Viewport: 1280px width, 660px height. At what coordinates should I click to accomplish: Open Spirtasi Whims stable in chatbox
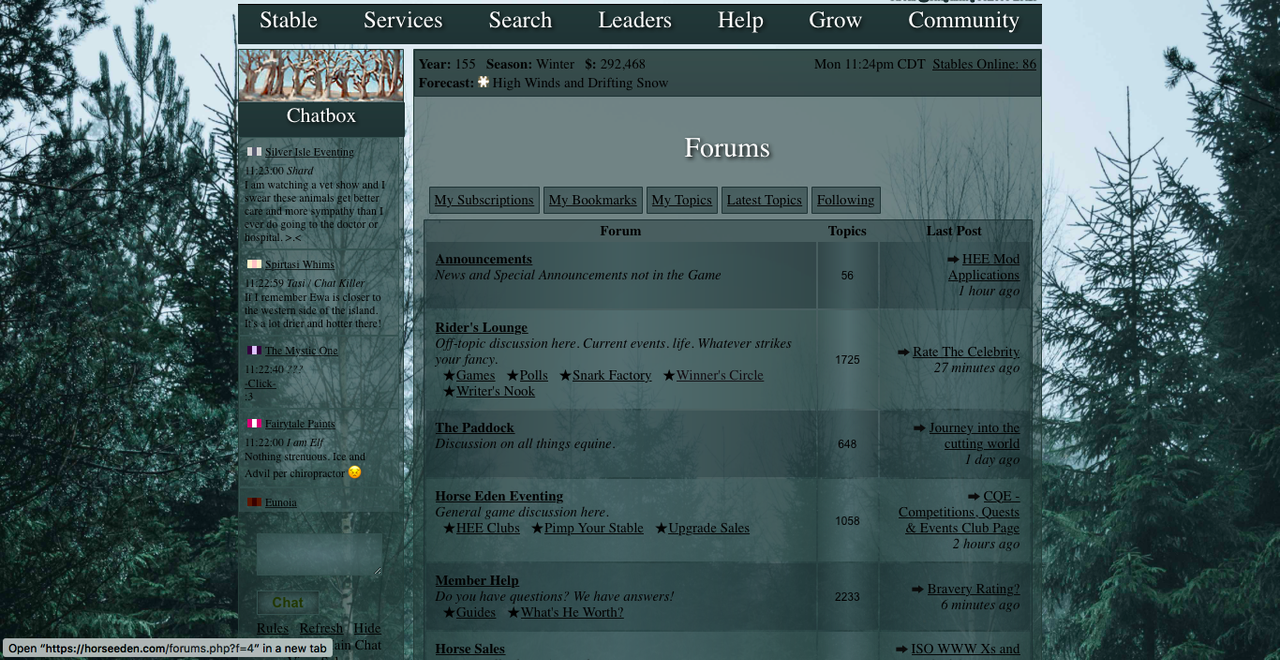click(x=300, y=264)
